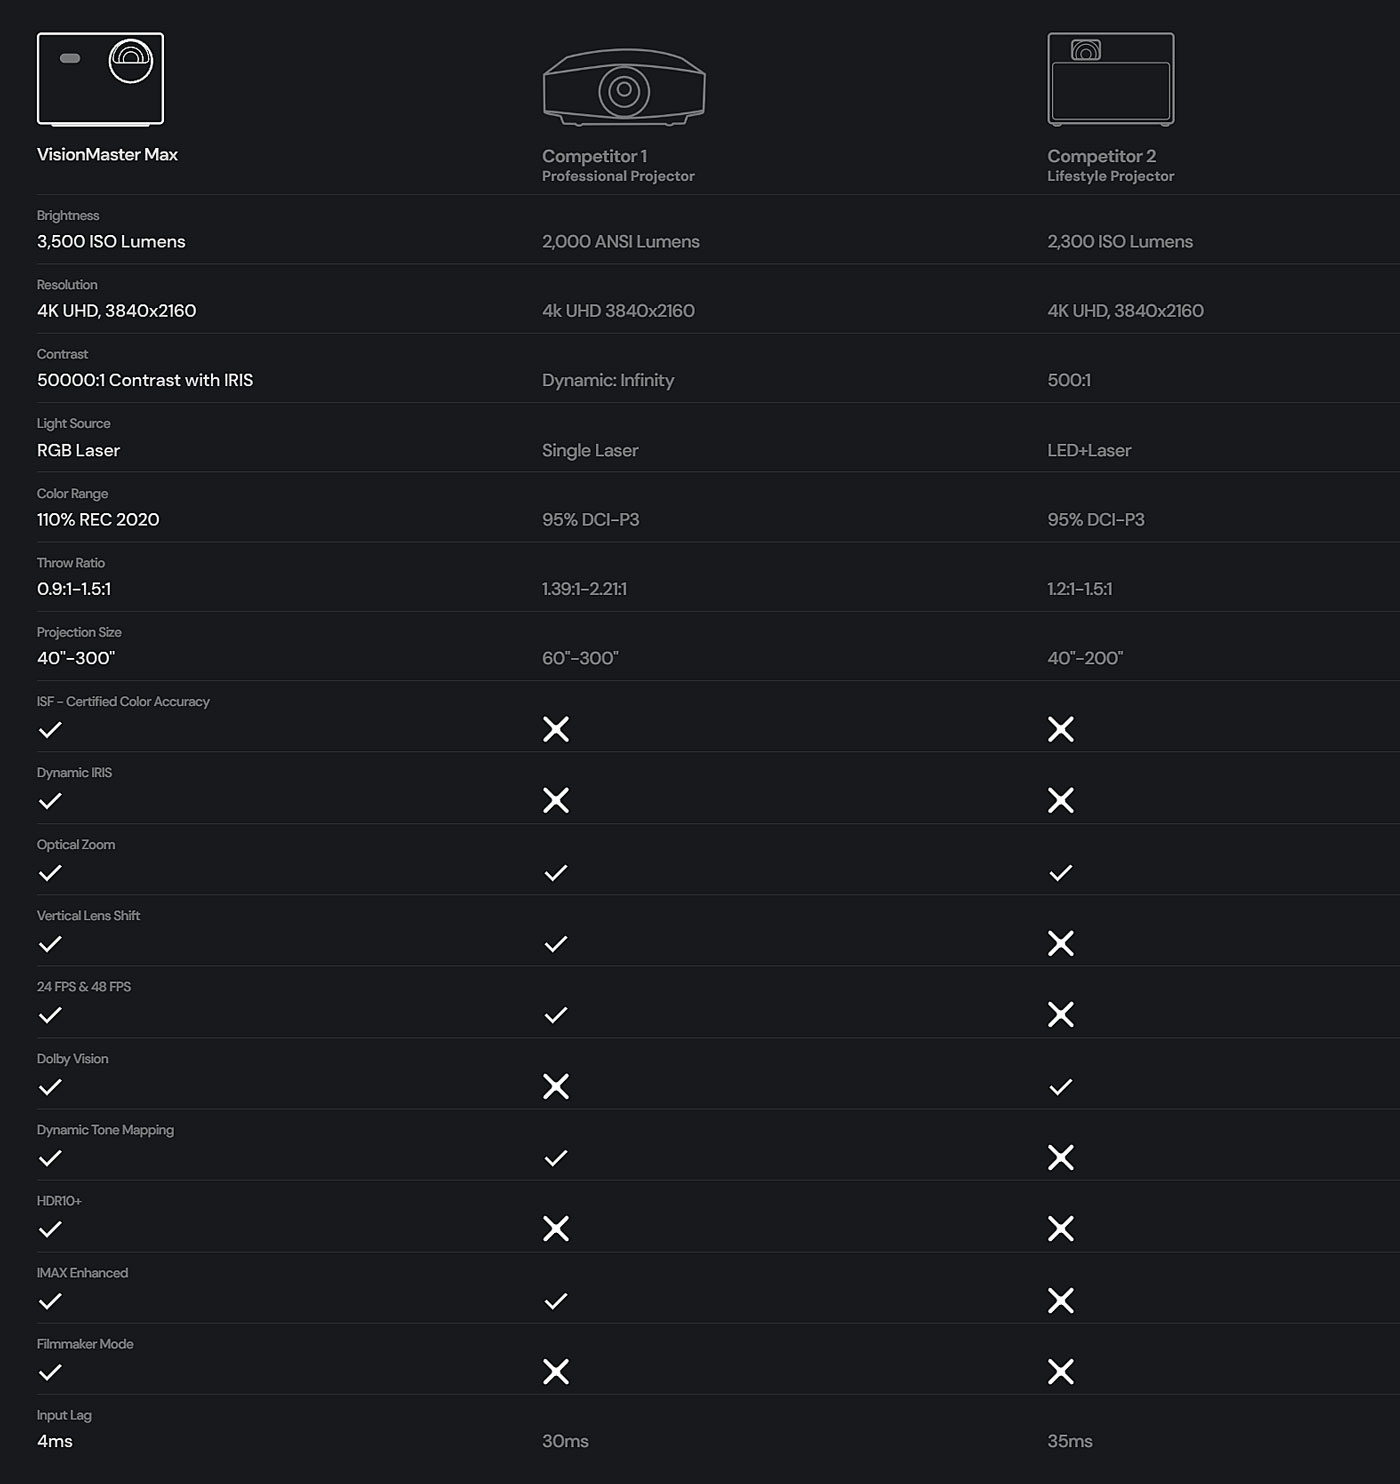The height and width of the screenshot is (1484, 1400).
Task: Click the 110% REC 2020 color range value
Action: [98, 519]
